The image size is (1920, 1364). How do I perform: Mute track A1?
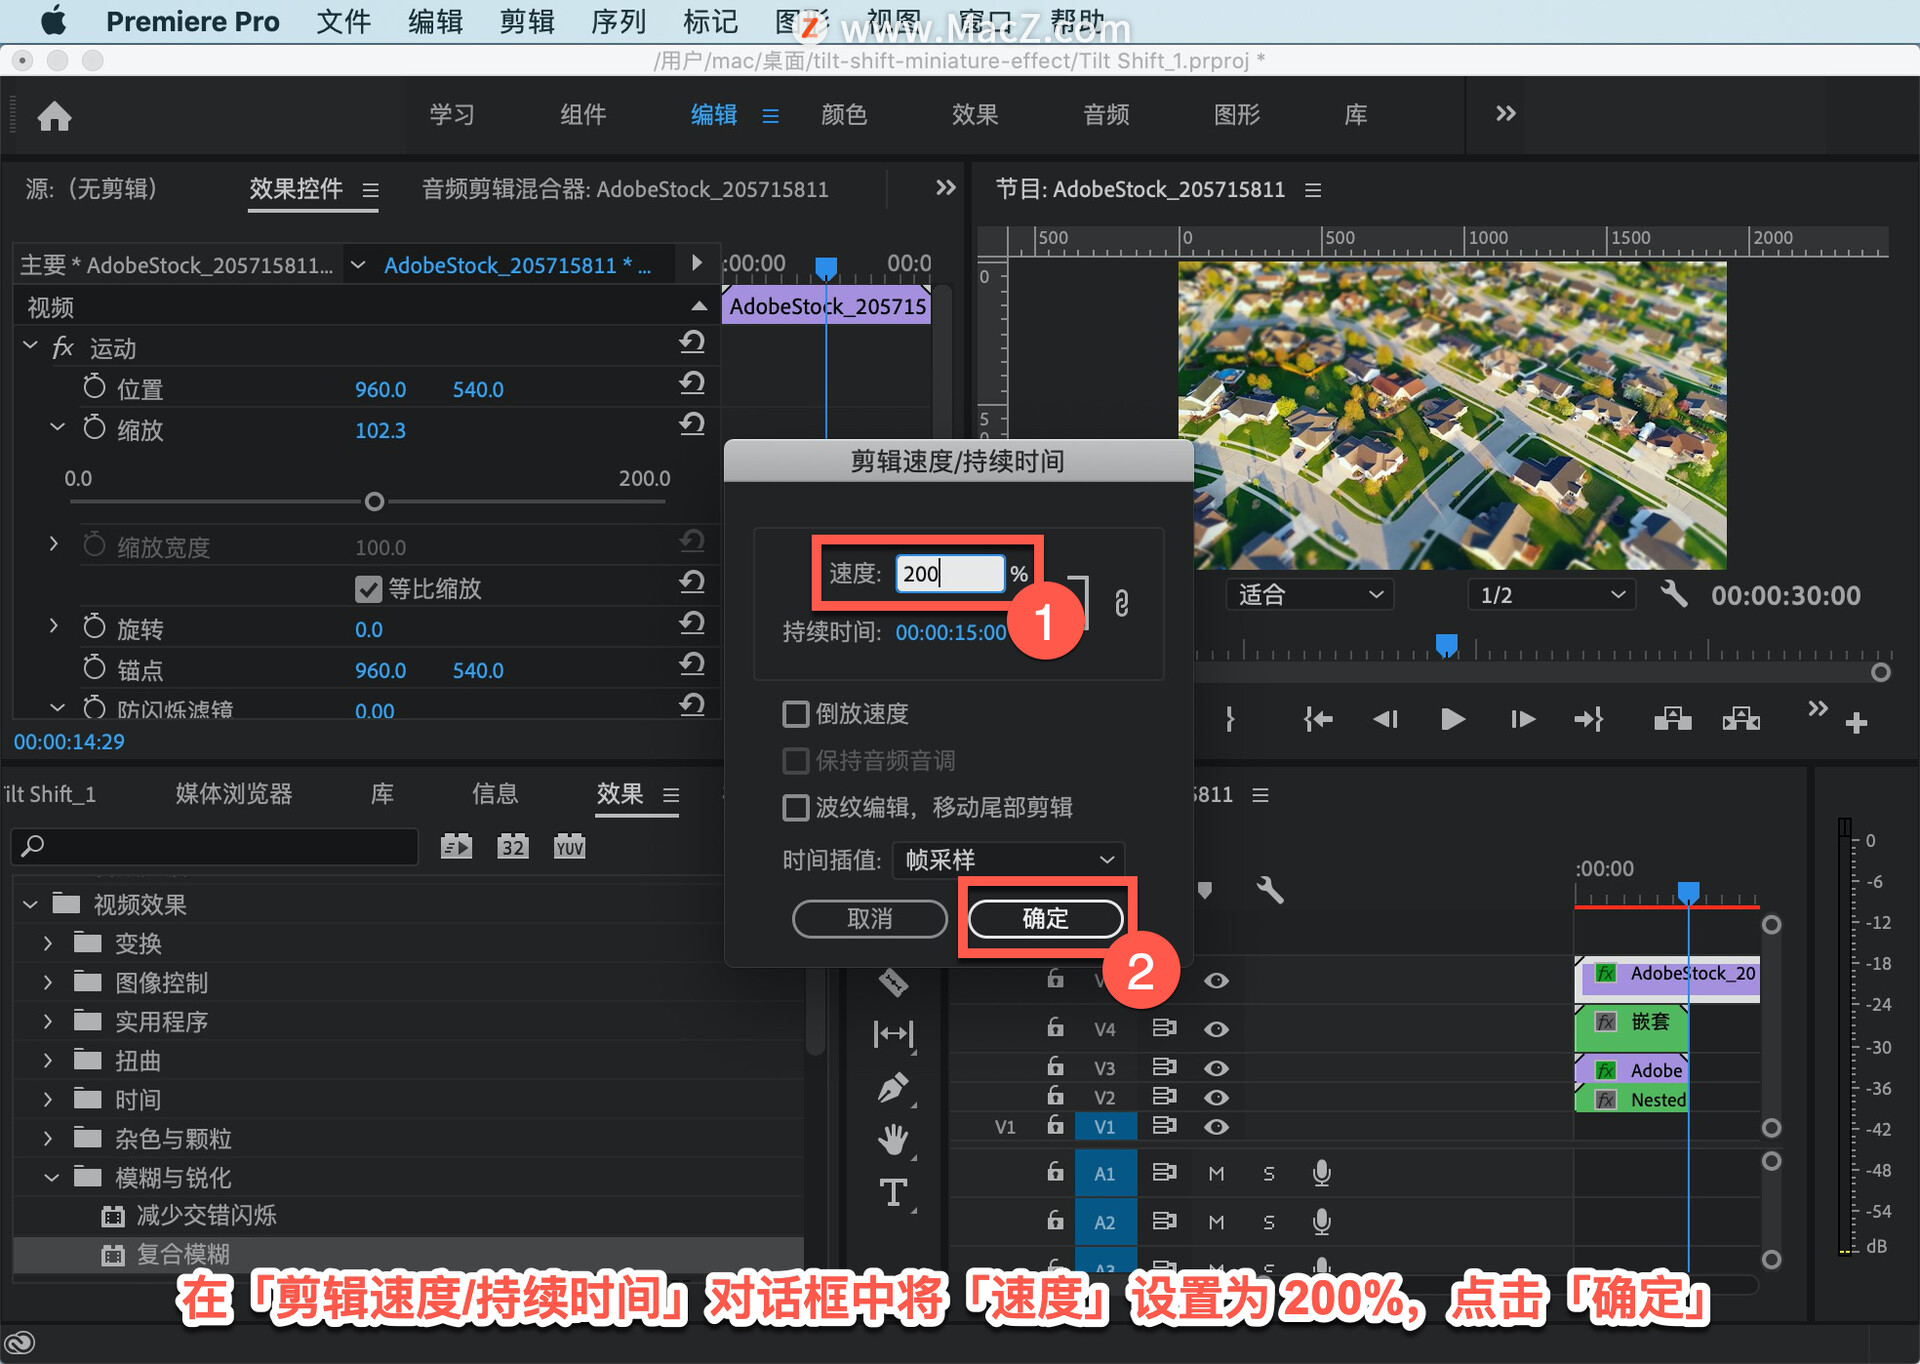click(x=1216, y=1173)
